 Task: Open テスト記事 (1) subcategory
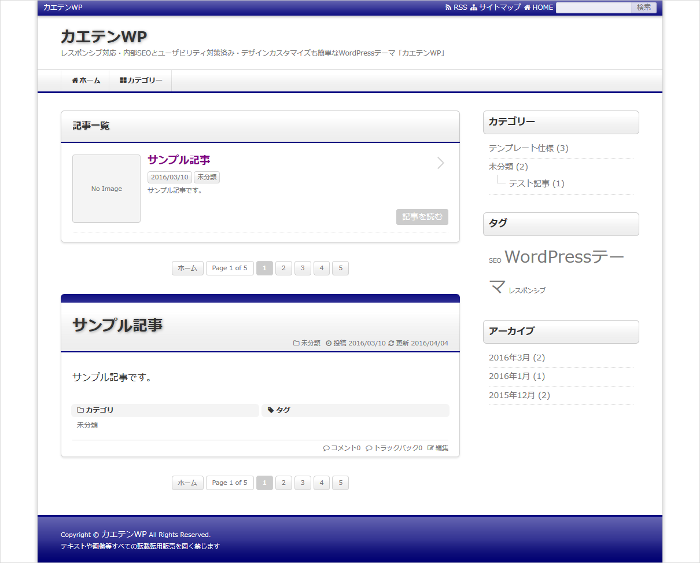click(537, 183)
